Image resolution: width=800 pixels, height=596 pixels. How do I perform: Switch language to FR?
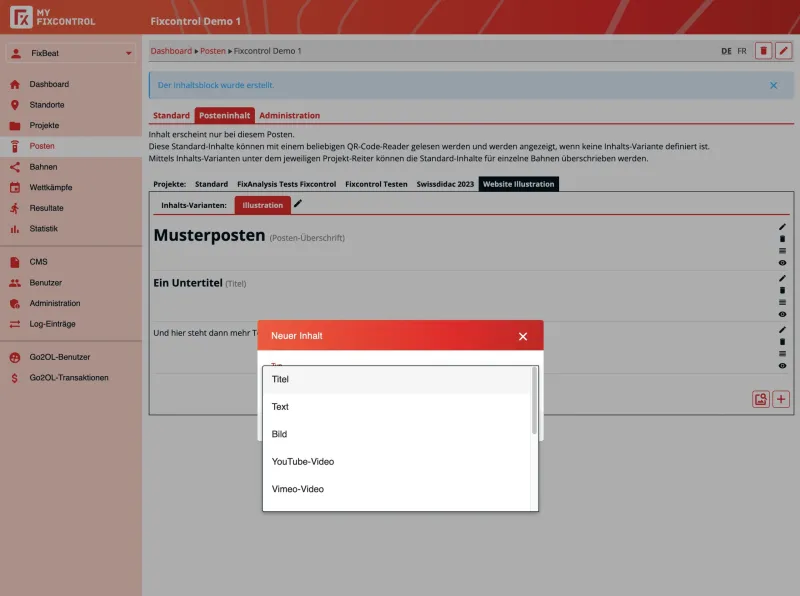tap(742, 51)
